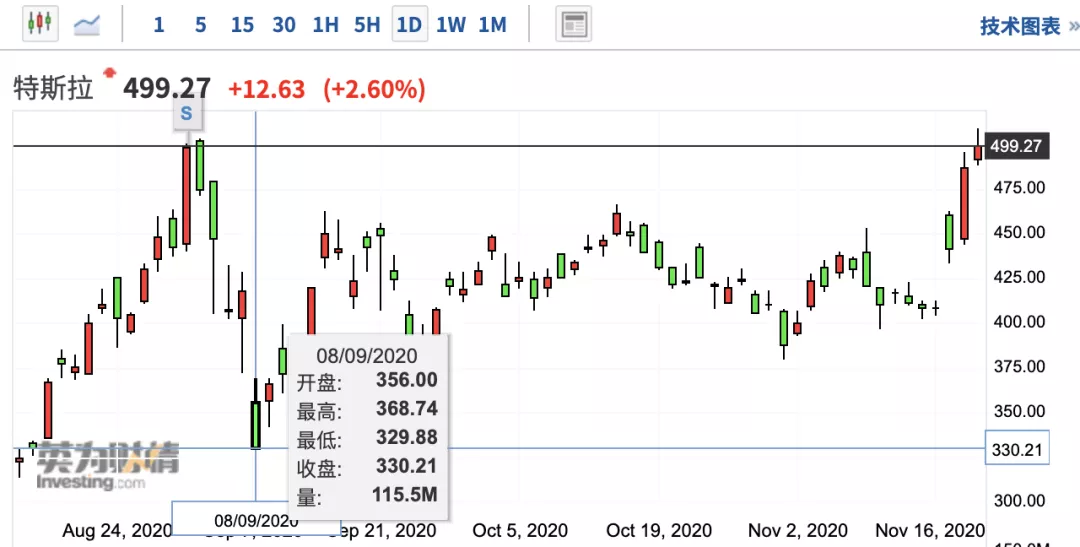The width and height of the screenshot is (1080, 547).
Task: Click the red marker beside 特斯拉
Action: point(109,72)
